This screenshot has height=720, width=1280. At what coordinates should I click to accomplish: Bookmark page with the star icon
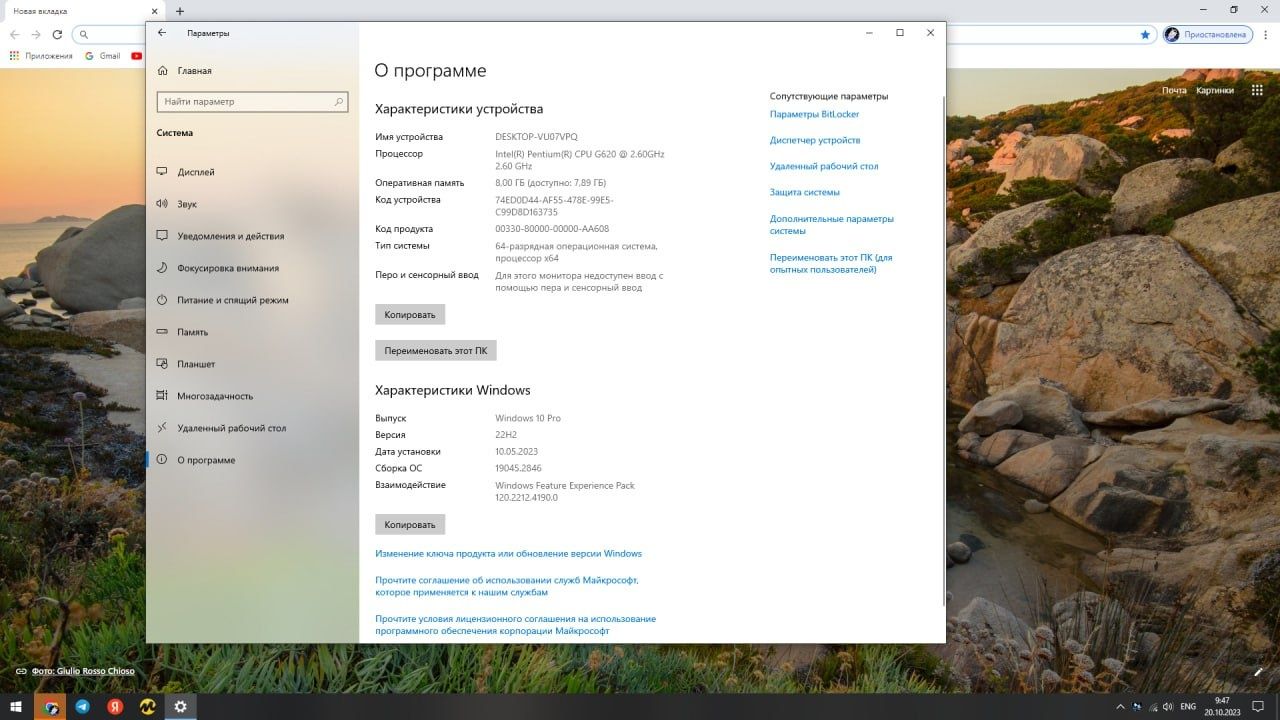[x=1145, y=34]
